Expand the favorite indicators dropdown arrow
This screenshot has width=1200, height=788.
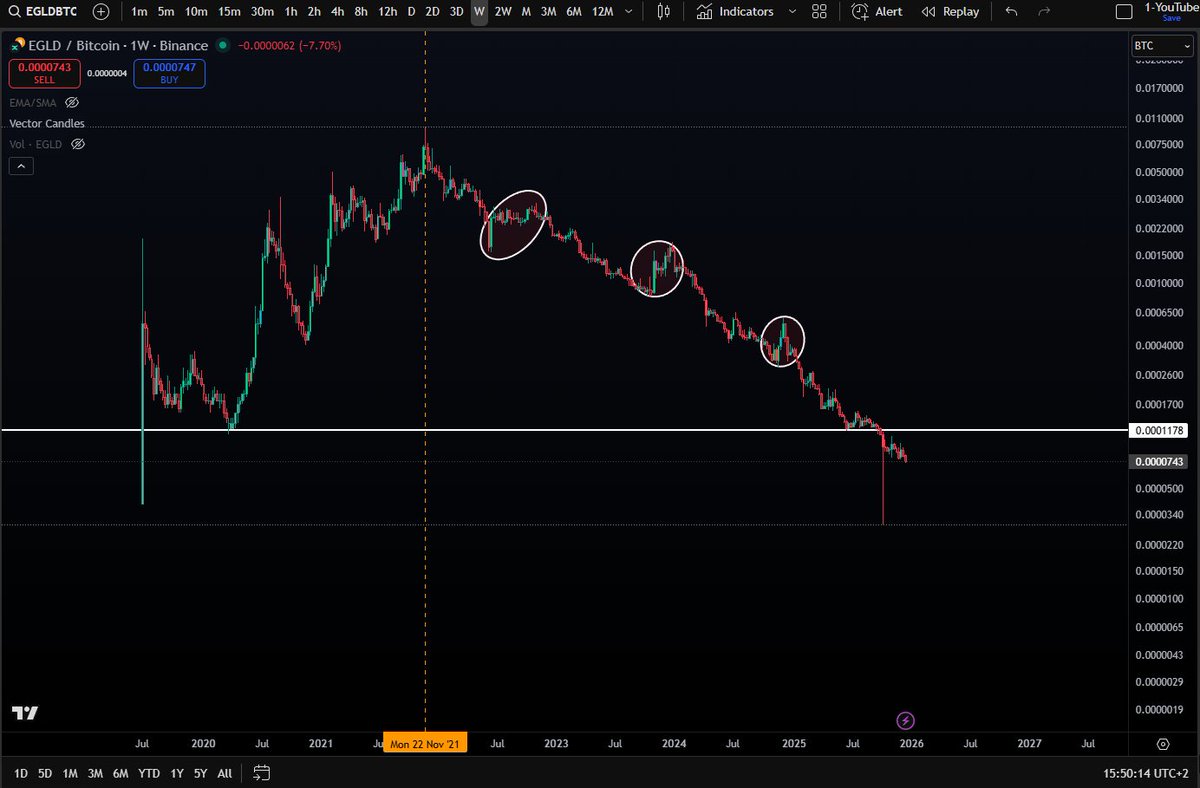[792, 12]
